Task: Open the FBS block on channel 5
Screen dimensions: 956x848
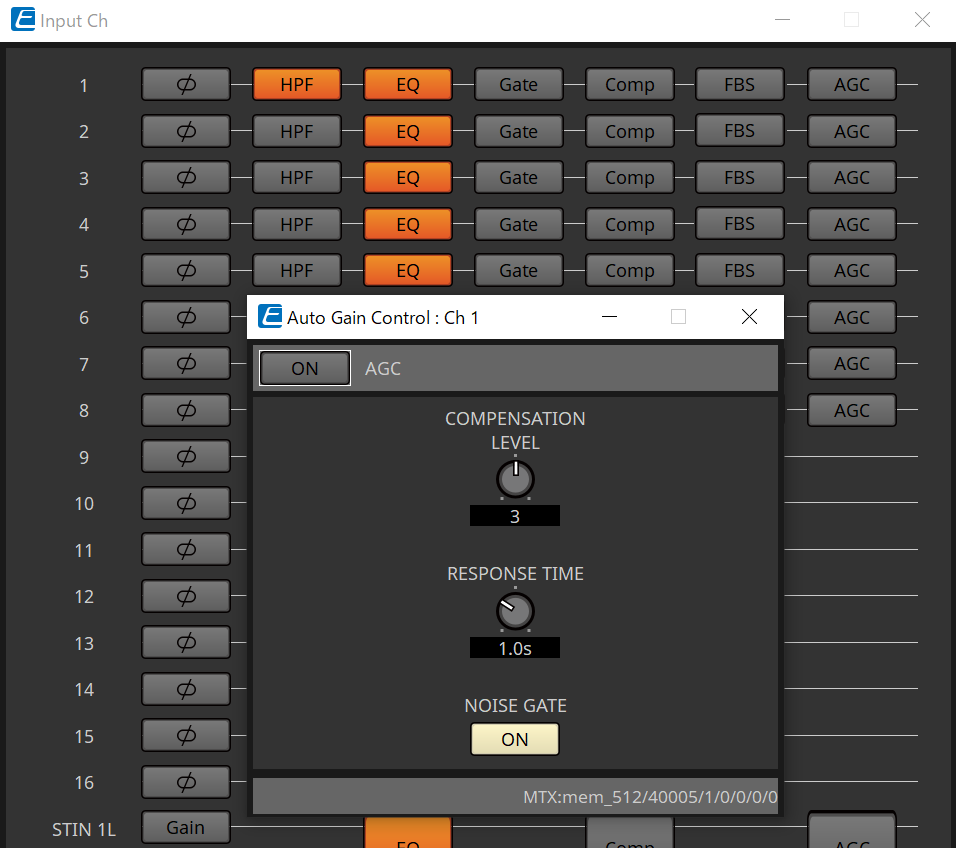Action: [x=739, y=270]
